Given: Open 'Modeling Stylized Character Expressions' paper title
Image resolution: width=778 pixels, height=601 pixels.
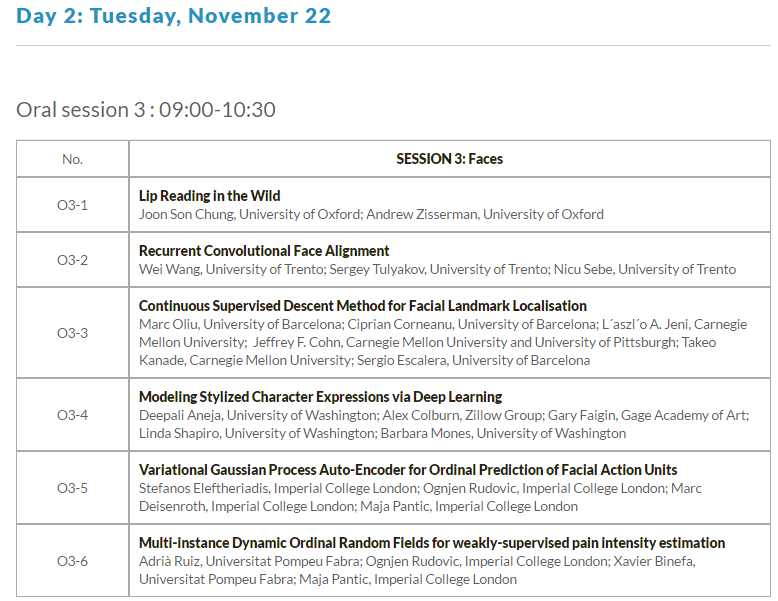Looking at the screenshot, I should [x=320, y=397].
